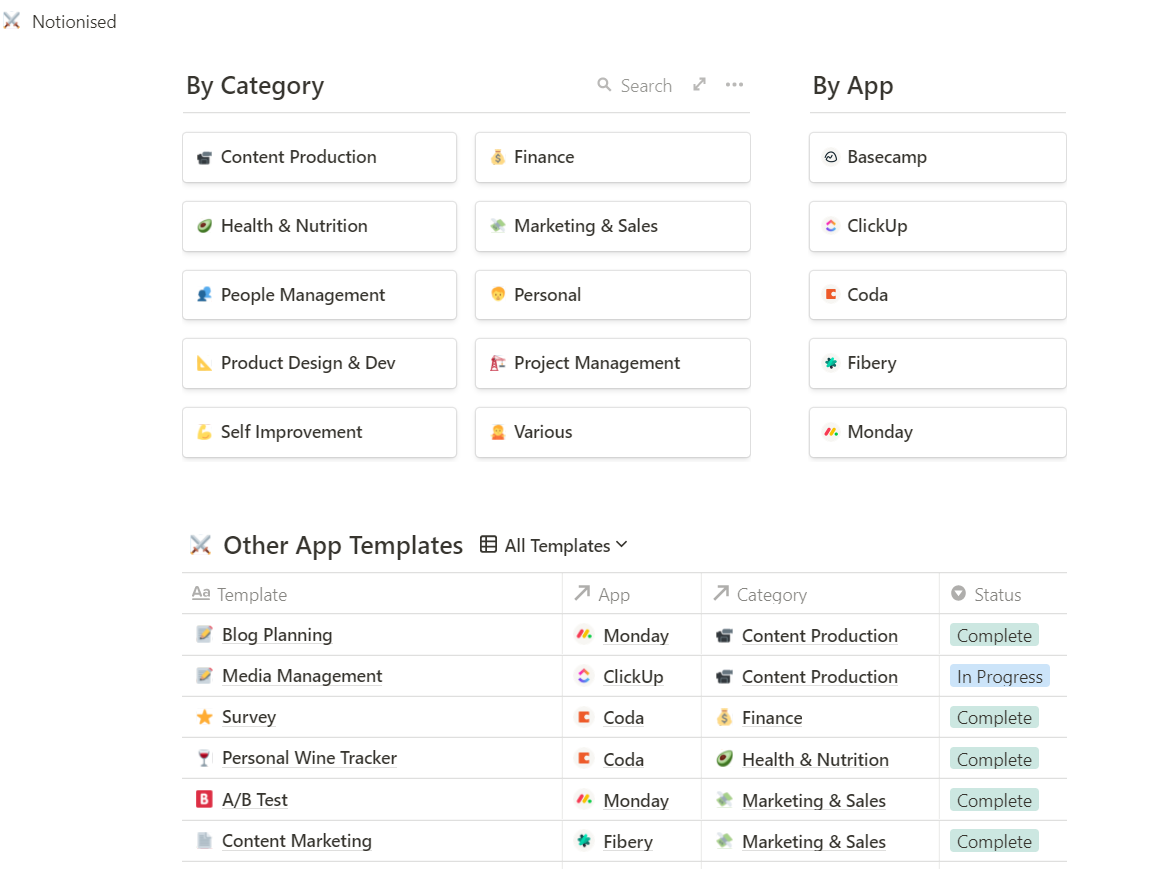Screen dimensions: 1161x869
Task: Click the money bag icon on Finance card
Action: [x=498, y=157]
